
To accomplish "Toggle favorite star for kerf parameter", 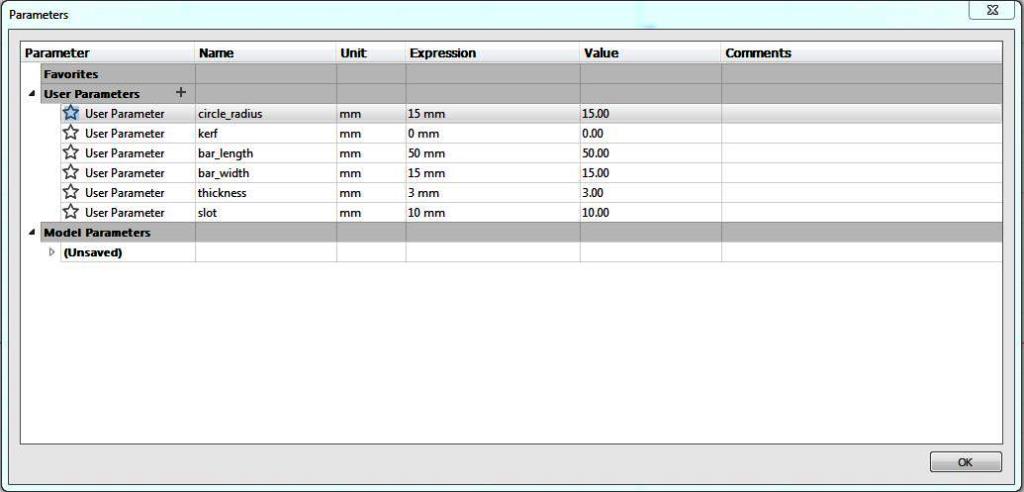I will (71, 133).
